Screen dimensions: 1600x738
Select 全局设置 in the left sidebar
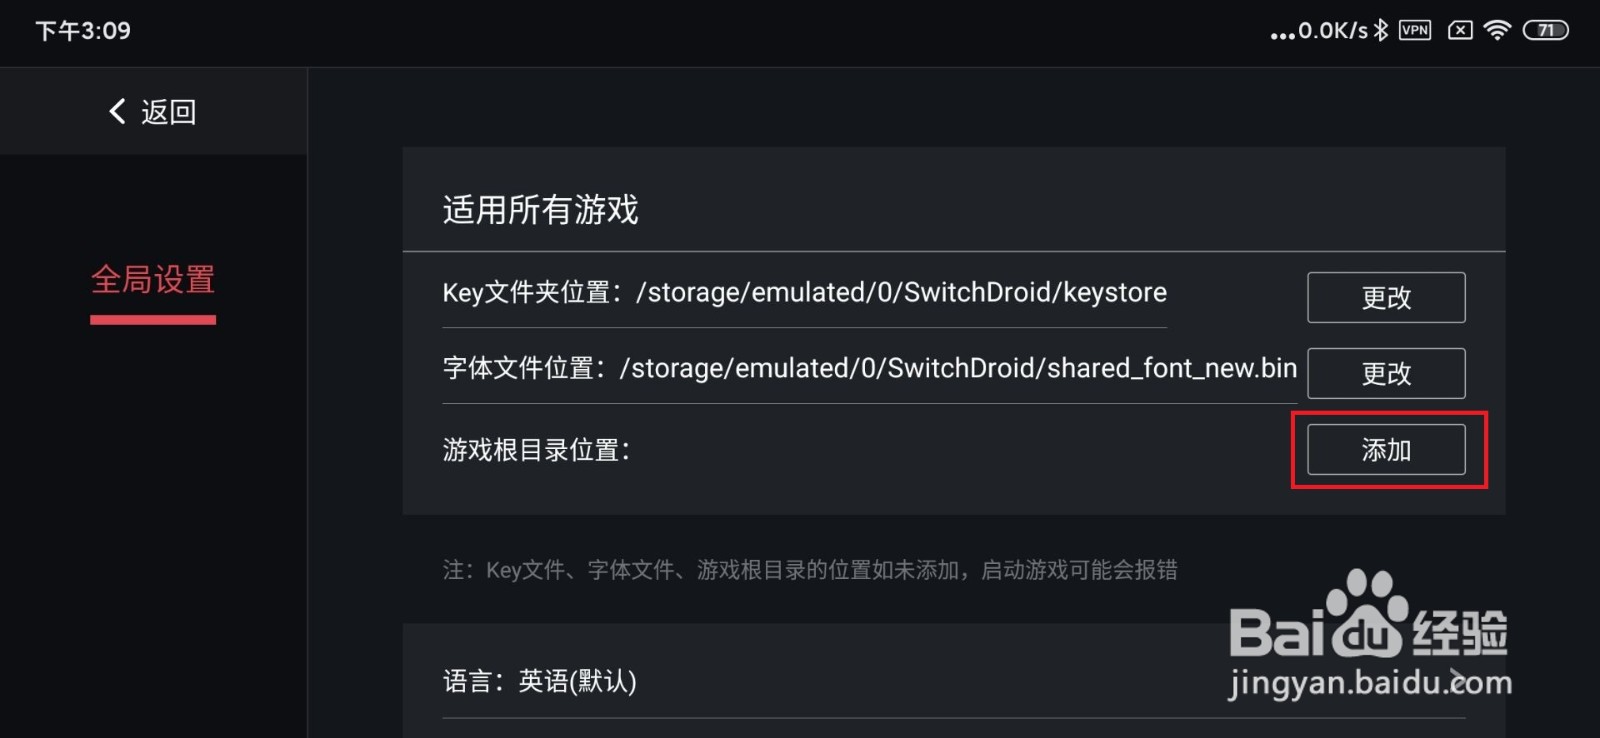152,281
